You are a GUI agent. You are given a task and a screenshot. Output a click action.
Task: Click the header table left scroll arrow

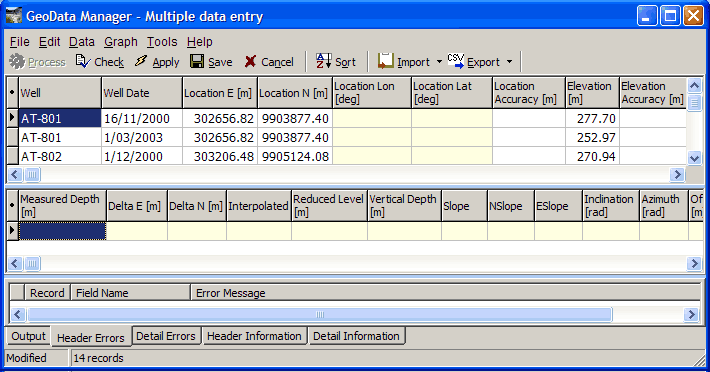pos(14,174)
